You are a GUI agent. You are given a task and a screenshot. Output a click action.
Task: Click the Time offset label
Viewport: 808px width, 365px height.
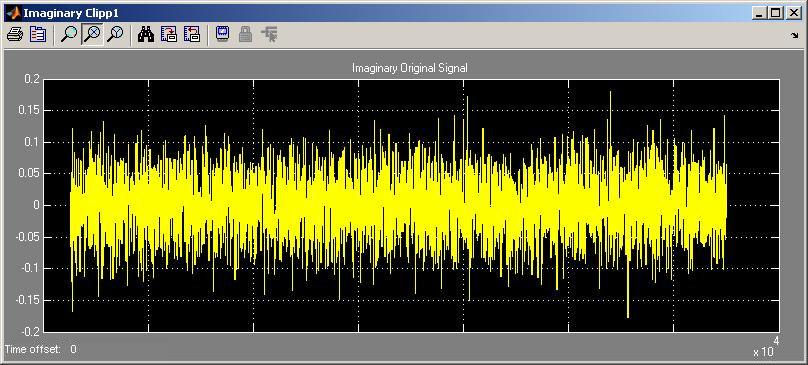(32, 349)
